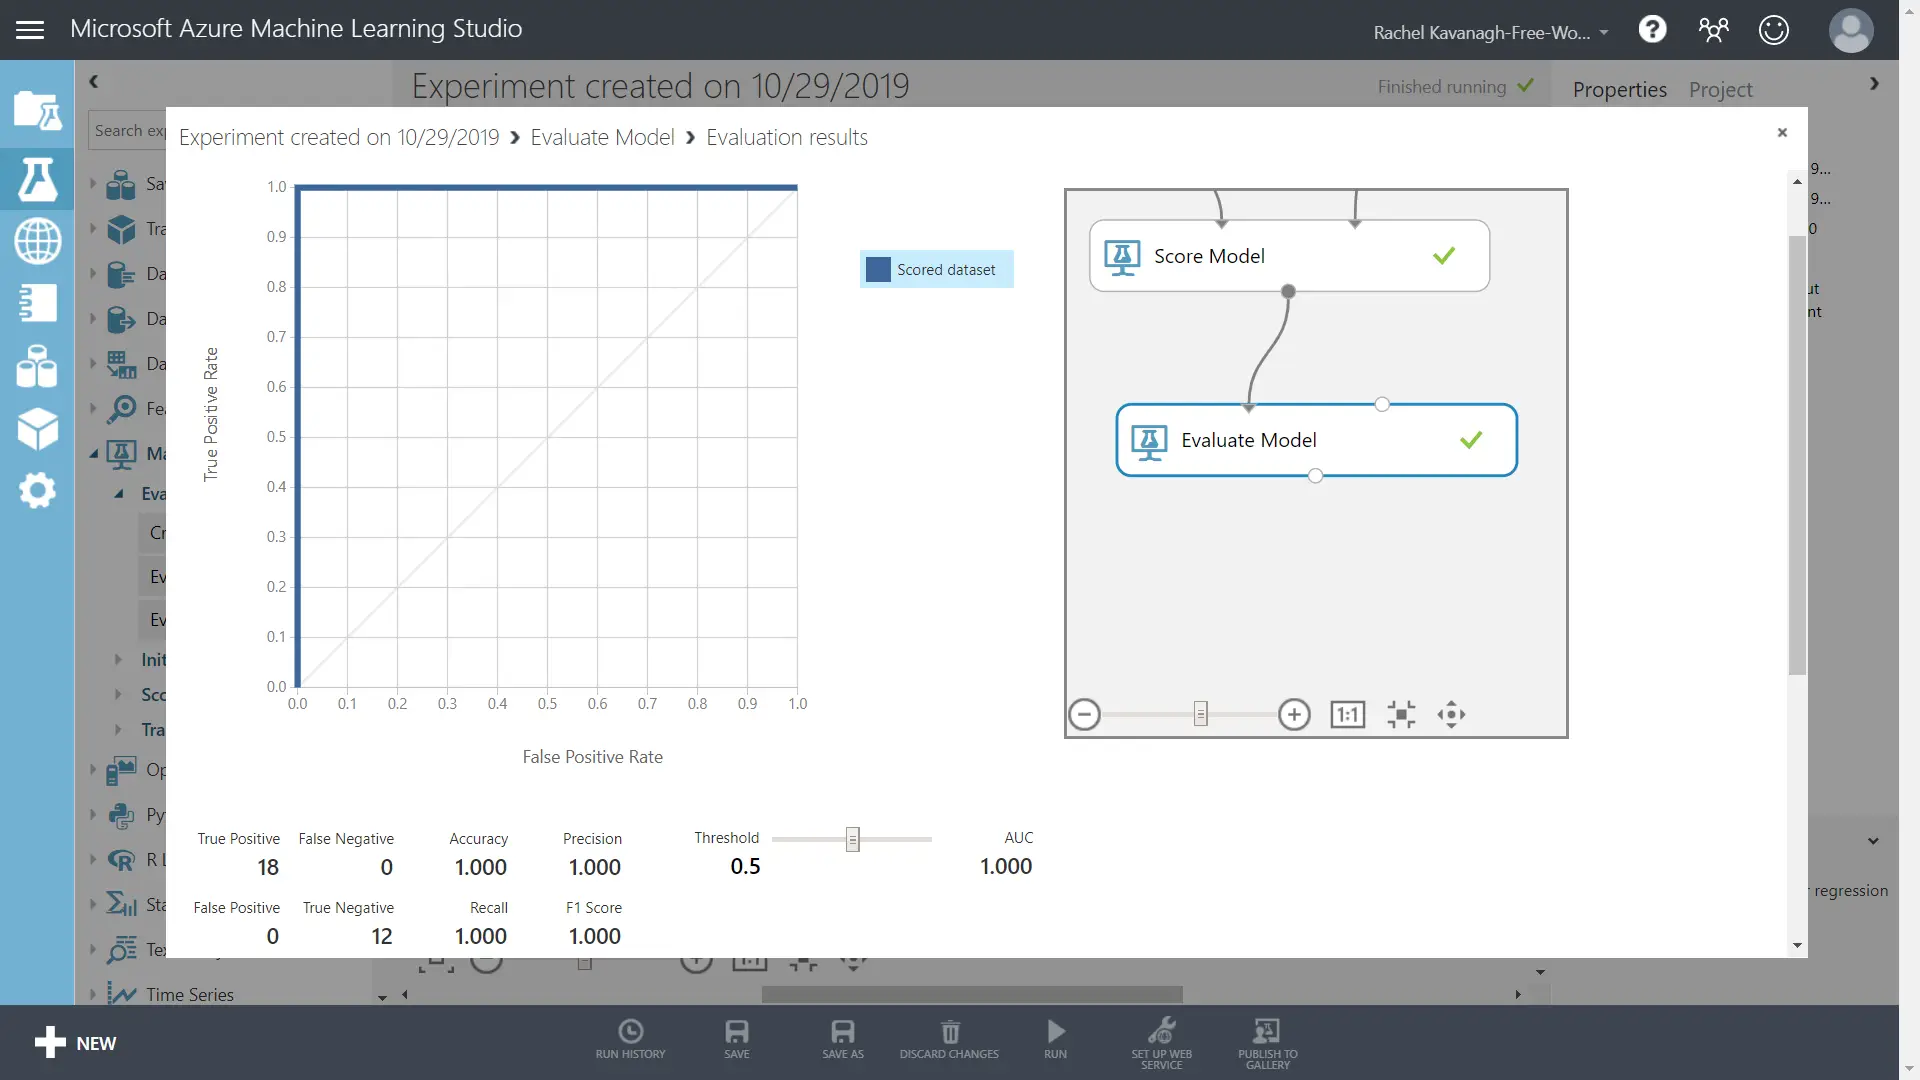Image resolution: width=1920 pixels, height=1080 pixels.
Task: Click Publish to Gallery
Action: [x=1267, y=1044]
